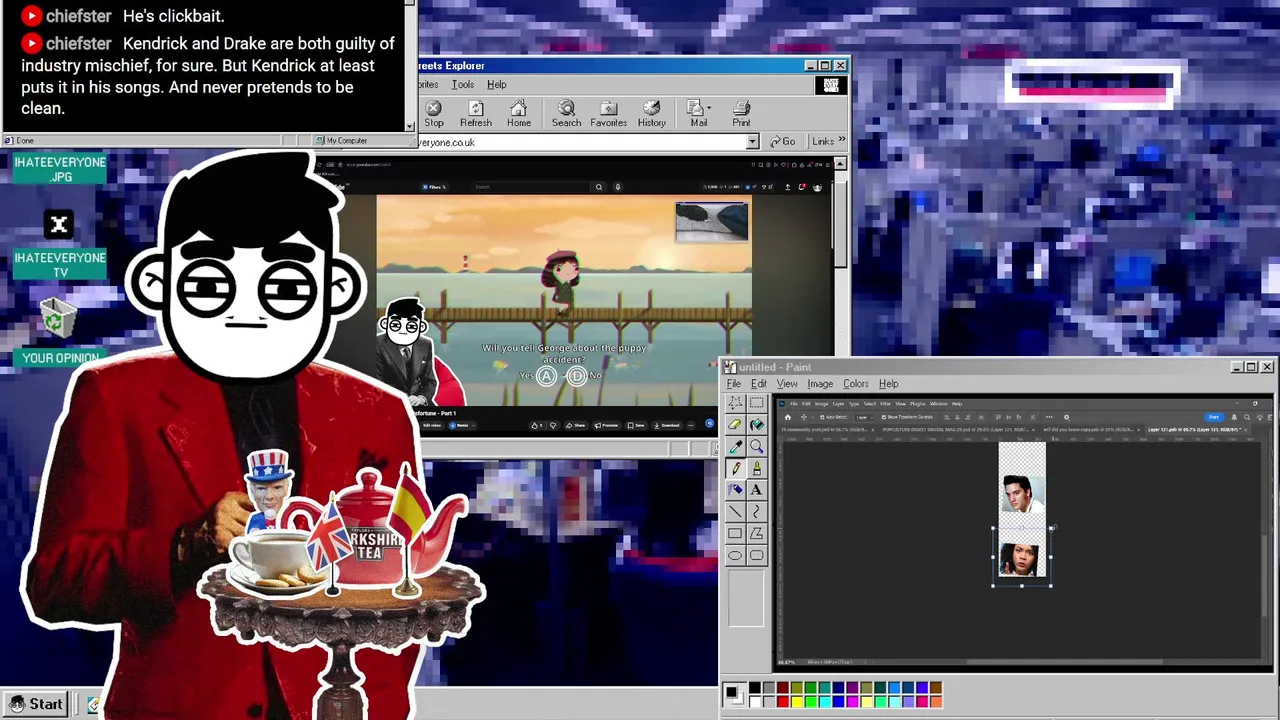Viewport: 1280px width, 720px height.
Task: Toggle Show Transform Controls checkbox
Action: (x=884, y=417)
